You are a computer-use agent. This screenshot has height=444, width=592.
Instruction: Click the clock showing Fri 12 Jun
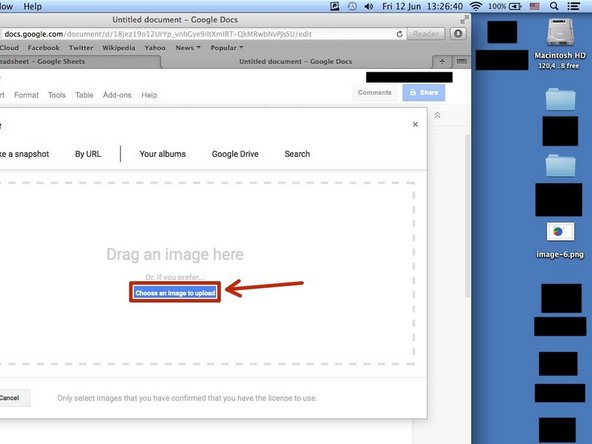click(422, 6)
